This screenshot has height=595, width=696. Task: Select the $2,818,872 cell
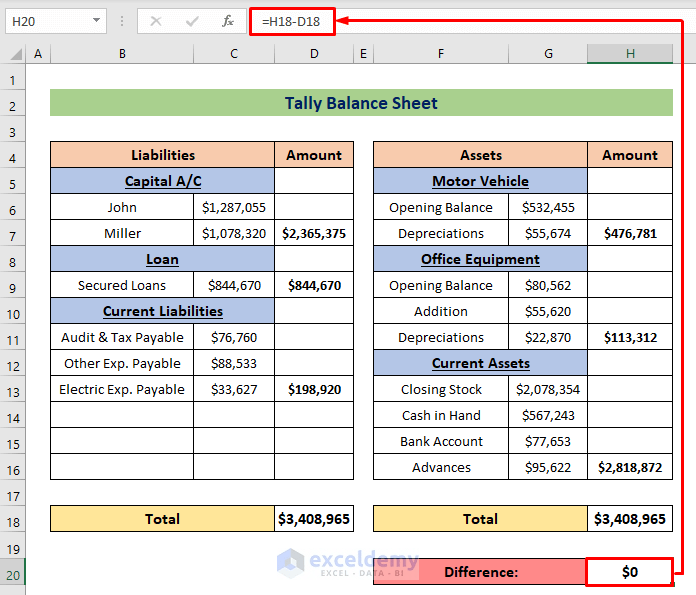[630, 467]
